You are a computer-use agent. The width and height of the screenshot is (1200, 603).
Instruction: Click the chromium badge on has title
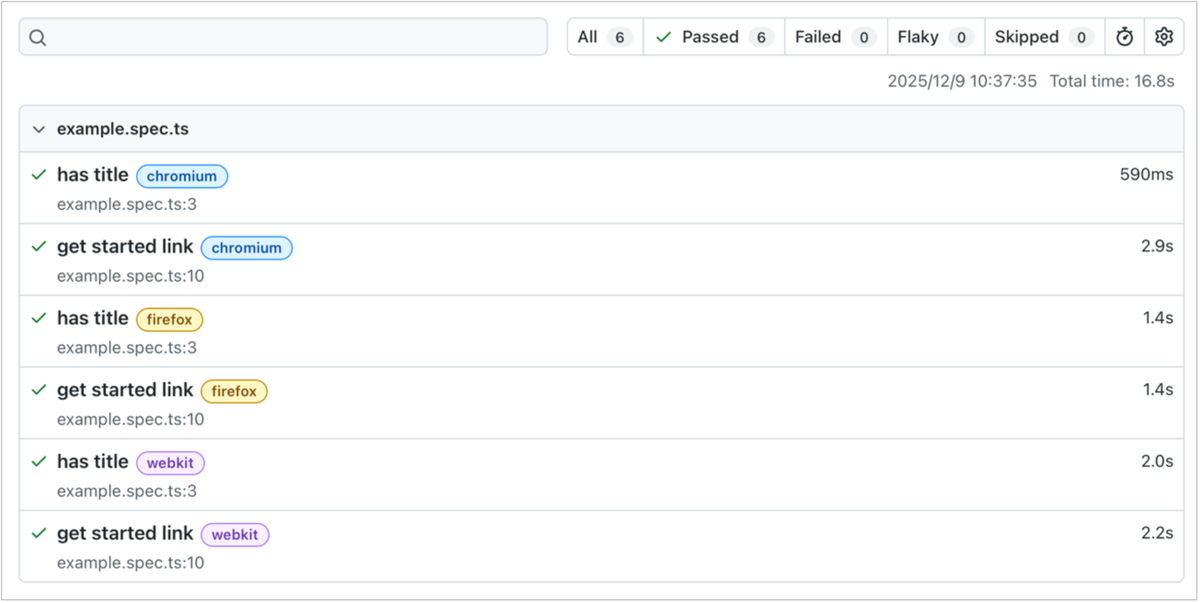[x=182, y=176]
